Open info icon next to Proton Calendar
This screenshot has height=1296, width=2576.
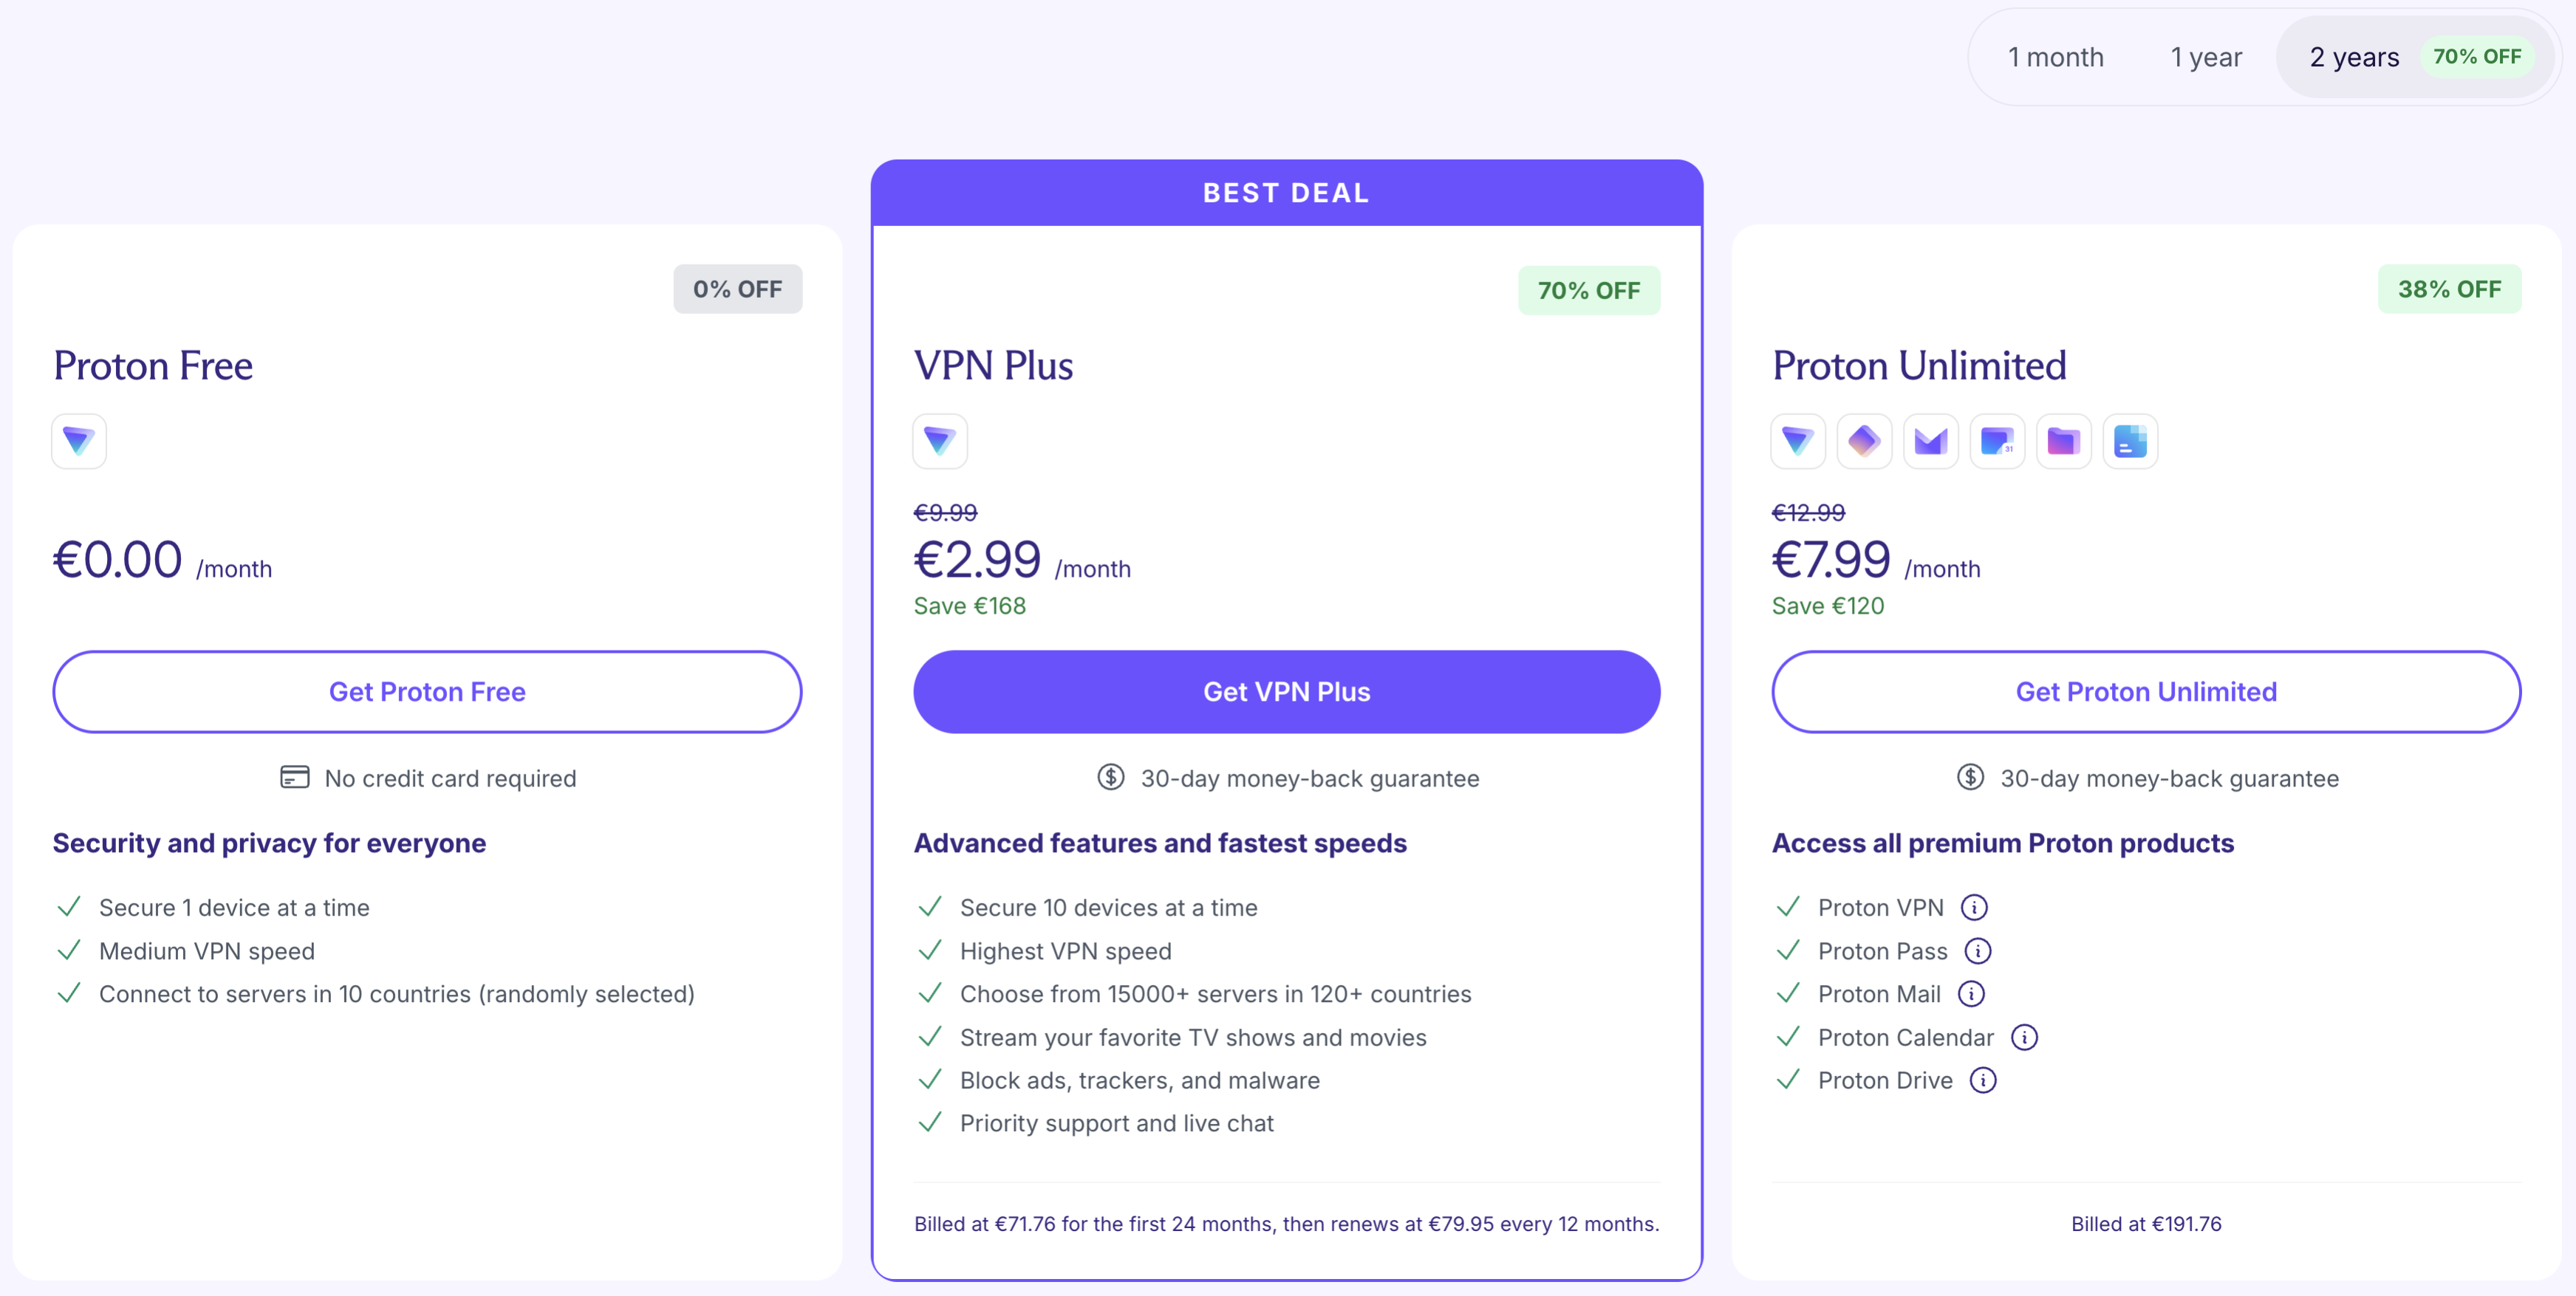tap(2024, 1037)
